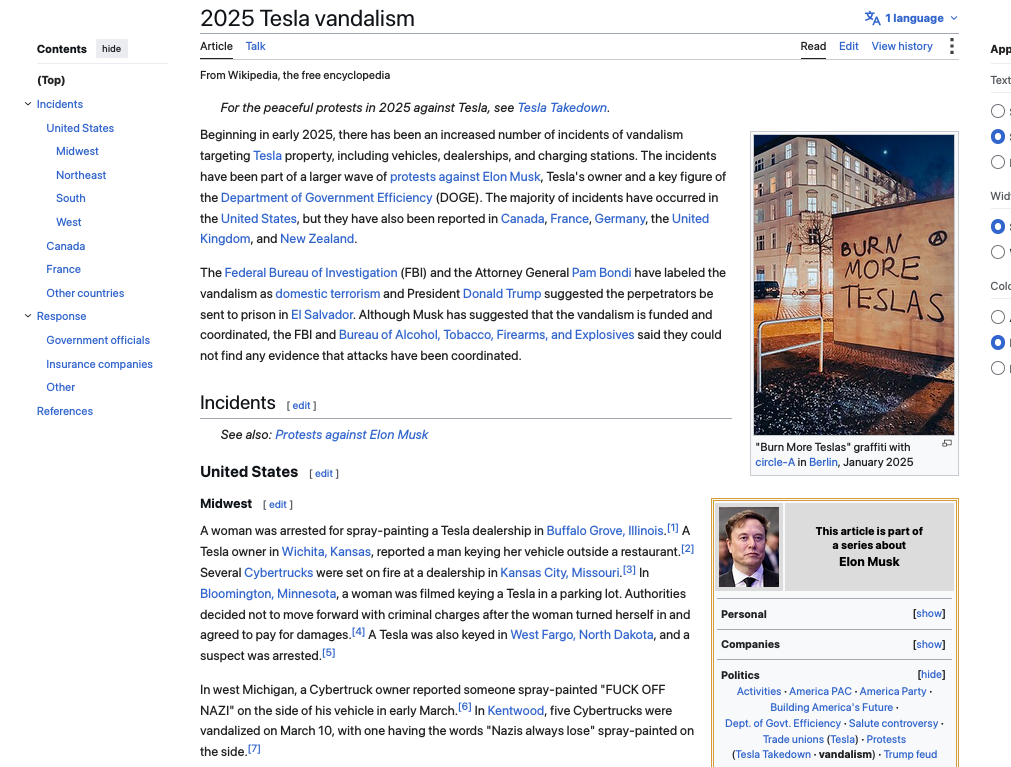Show the Personal section of Elon Musk sidebar
The width and height of the screenshot is (1011, 767).
929,614
